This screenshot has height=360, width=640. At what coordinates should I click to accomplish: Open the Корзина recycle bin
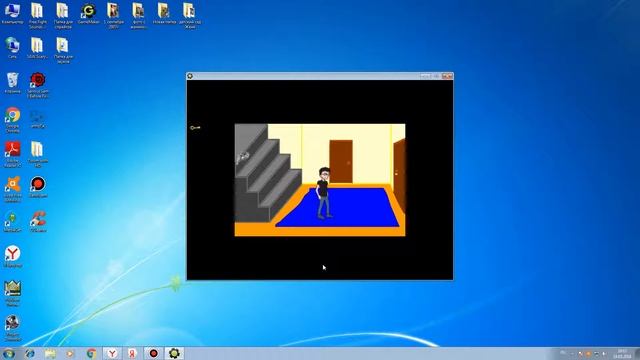pyautogui.click(x=12, y=83)
